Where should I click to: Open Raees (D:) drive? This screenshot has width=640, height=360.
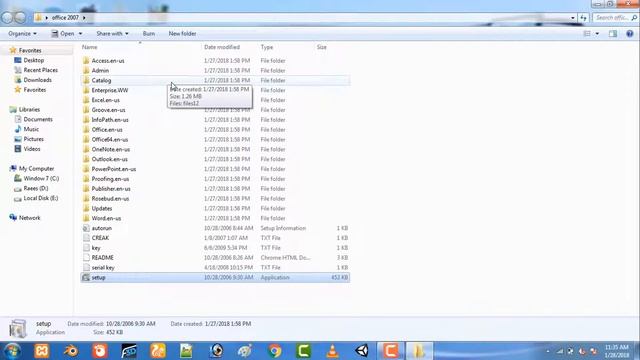pyautogui.click(x=36, y=188)
